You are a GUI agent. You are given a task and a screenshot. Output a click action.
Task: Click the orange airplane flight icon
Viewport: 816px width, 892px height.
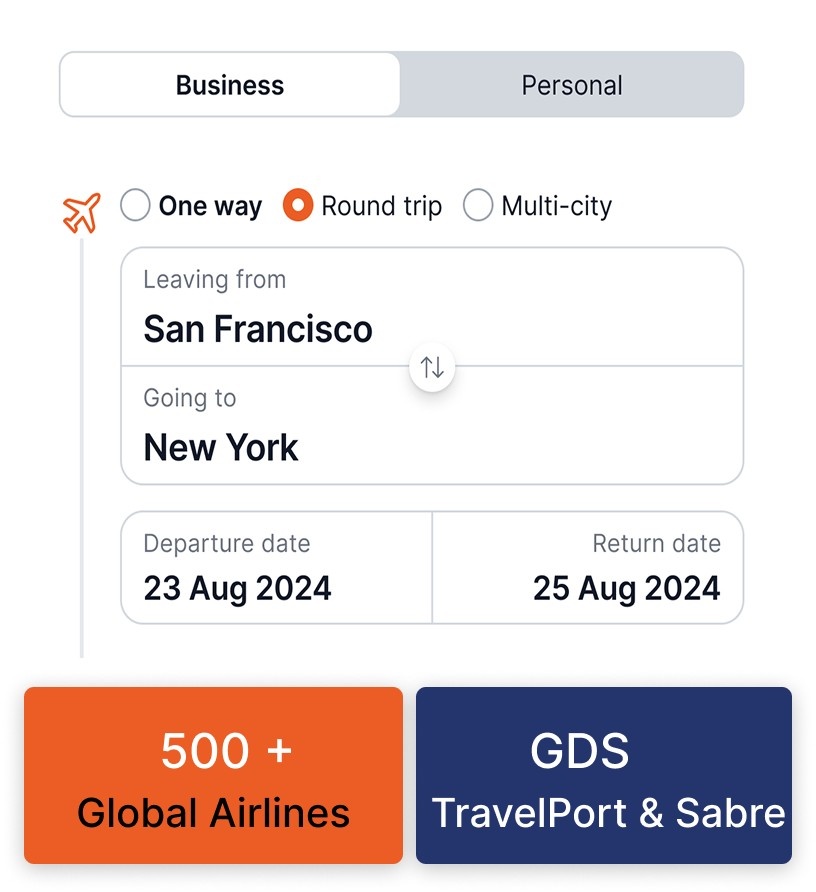click(82, 213)
